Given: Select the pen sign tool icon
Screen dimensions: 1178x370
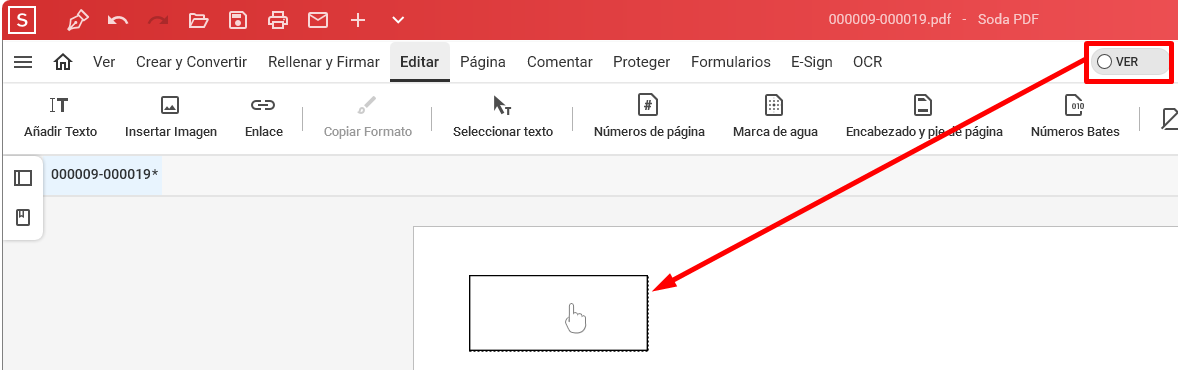Looking at the screenshot, I should tap(77, 20).
